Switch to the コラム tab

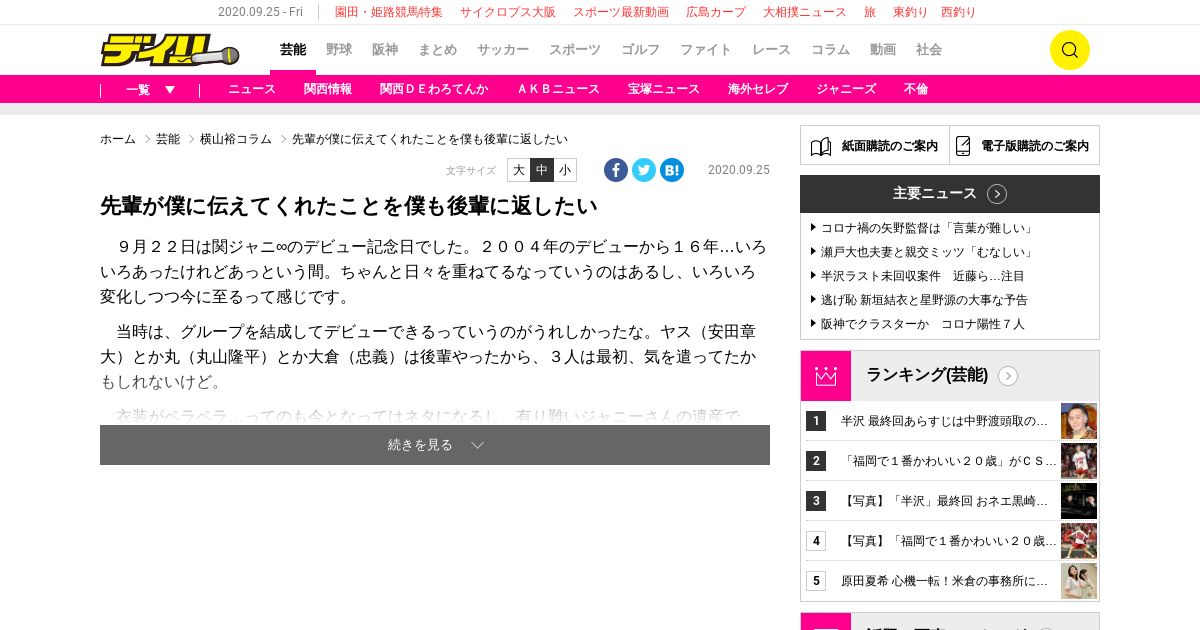click(x=830, y=50)
